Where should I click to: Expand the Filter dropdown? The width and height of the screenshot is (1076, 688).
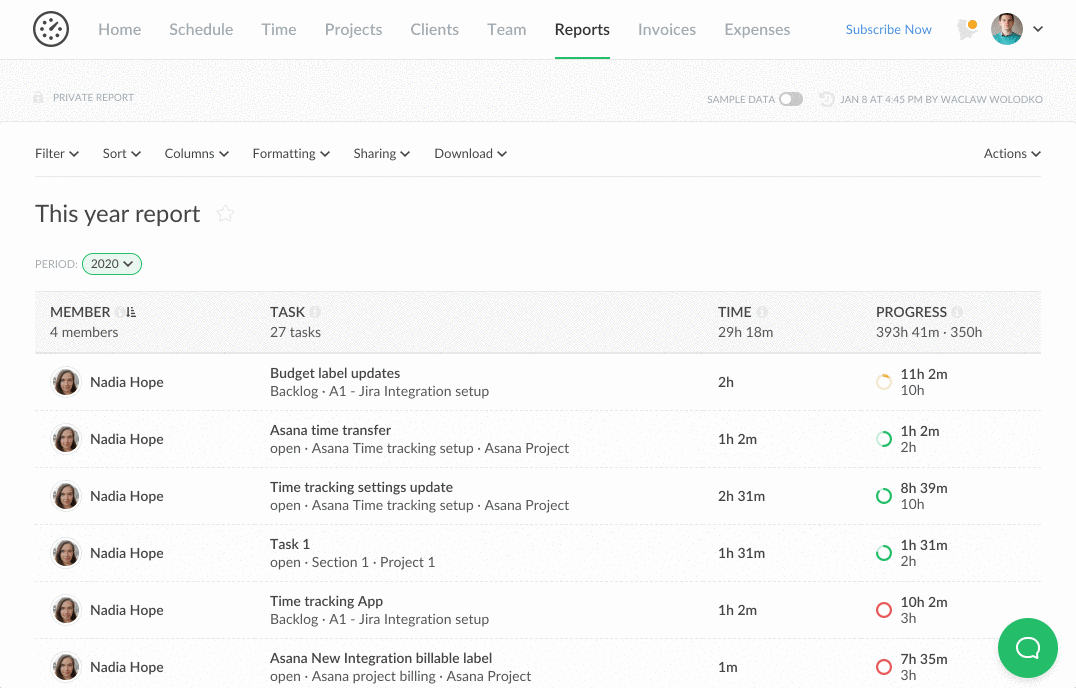tap(57, 154)
